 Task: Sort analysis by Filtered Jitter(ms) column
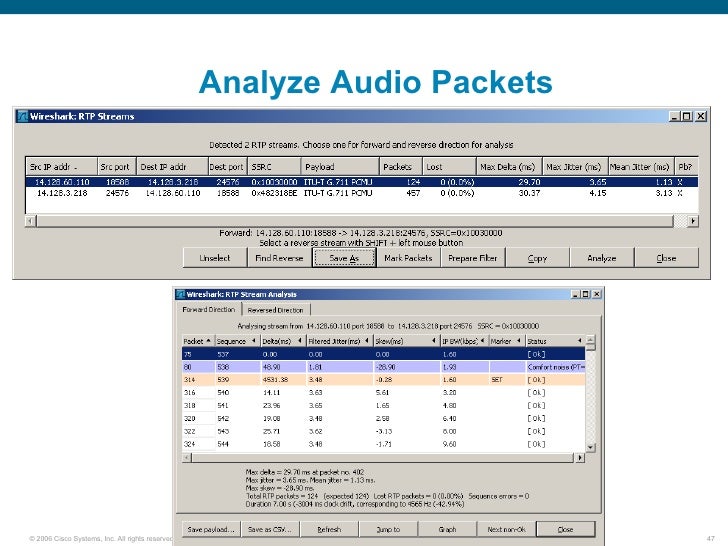[x=339, y=341]
